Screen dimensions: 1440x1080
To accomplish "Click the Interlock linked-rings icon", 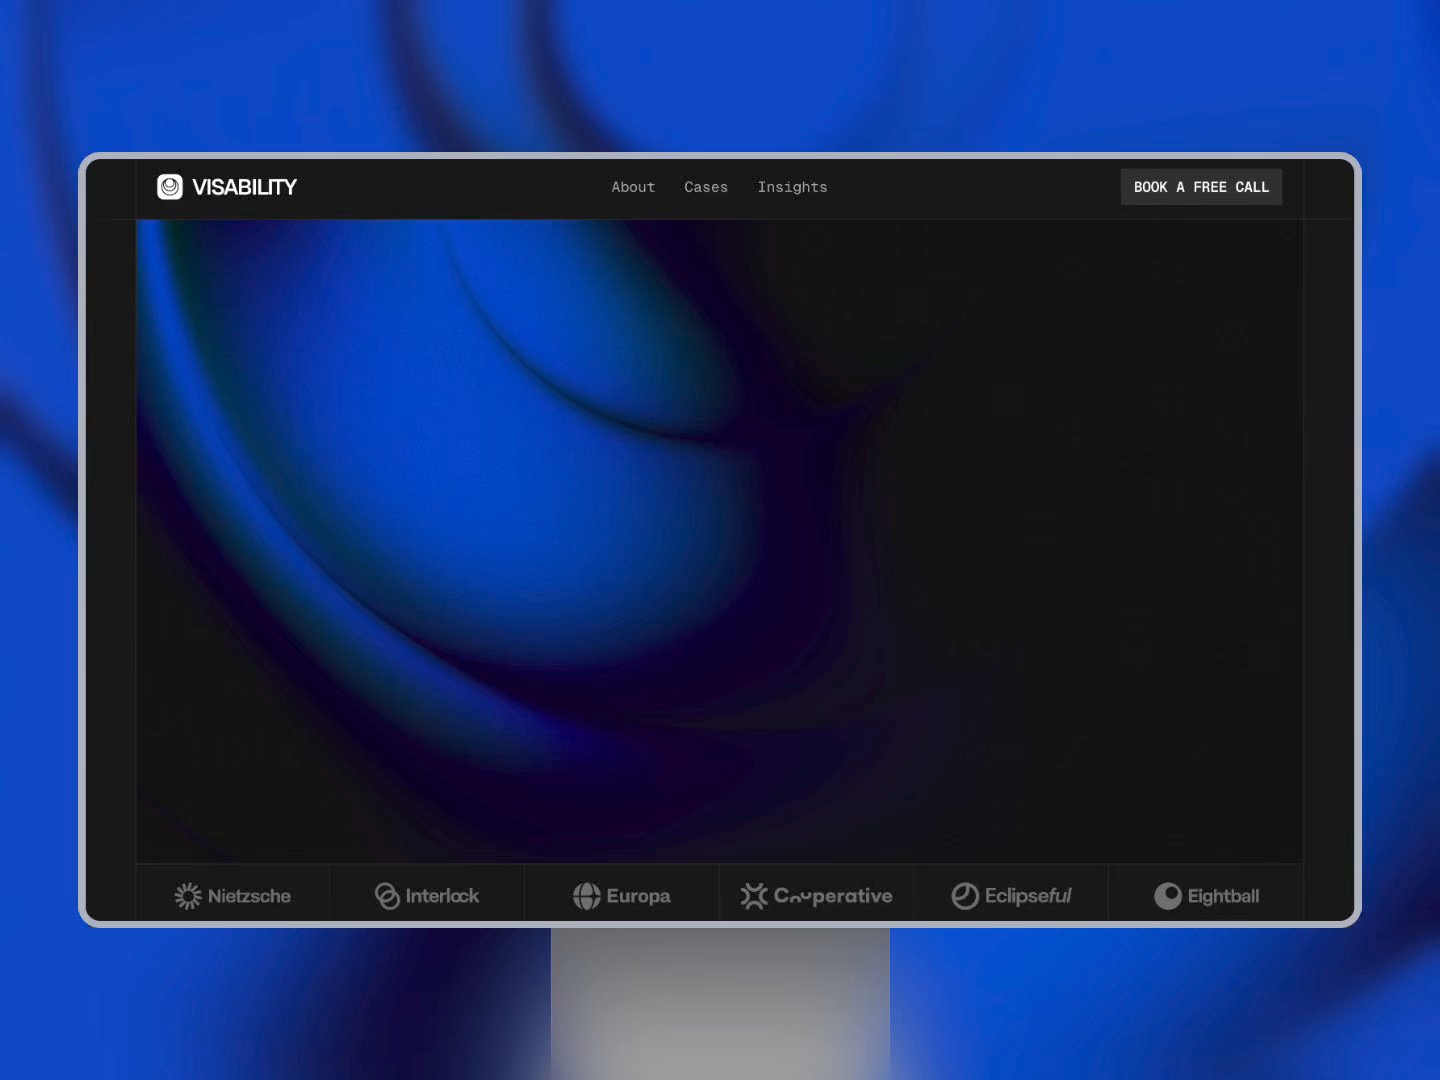I will coord(387,896).
